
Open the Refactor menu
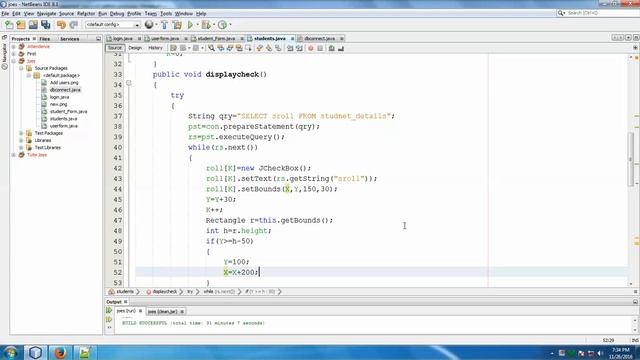point(86,13)
